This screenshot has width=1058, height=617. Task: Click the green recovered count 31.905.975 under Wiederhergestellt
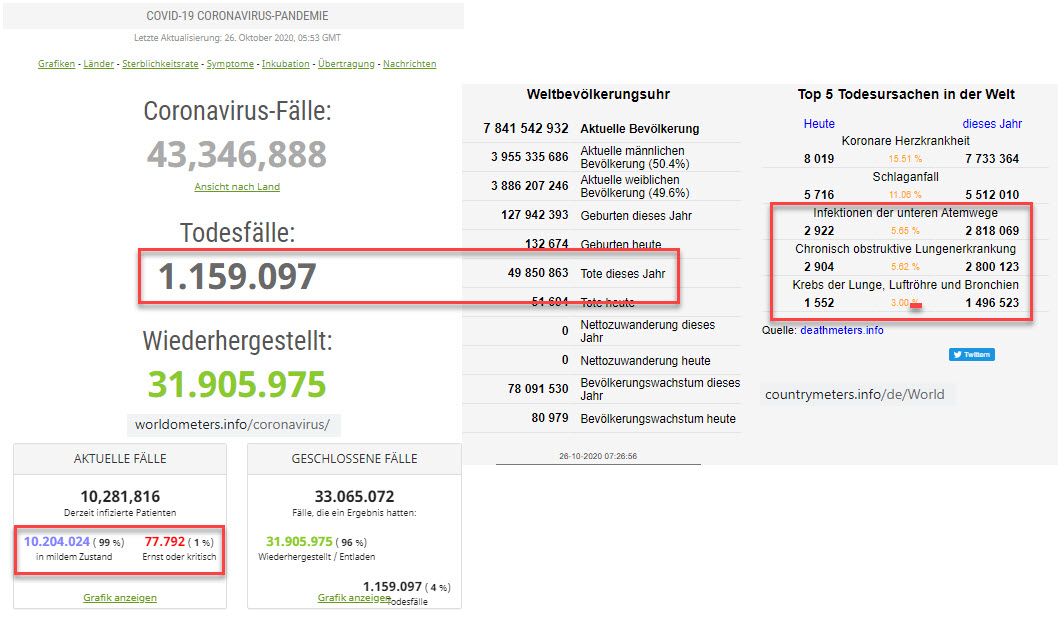tap(237, 385)
